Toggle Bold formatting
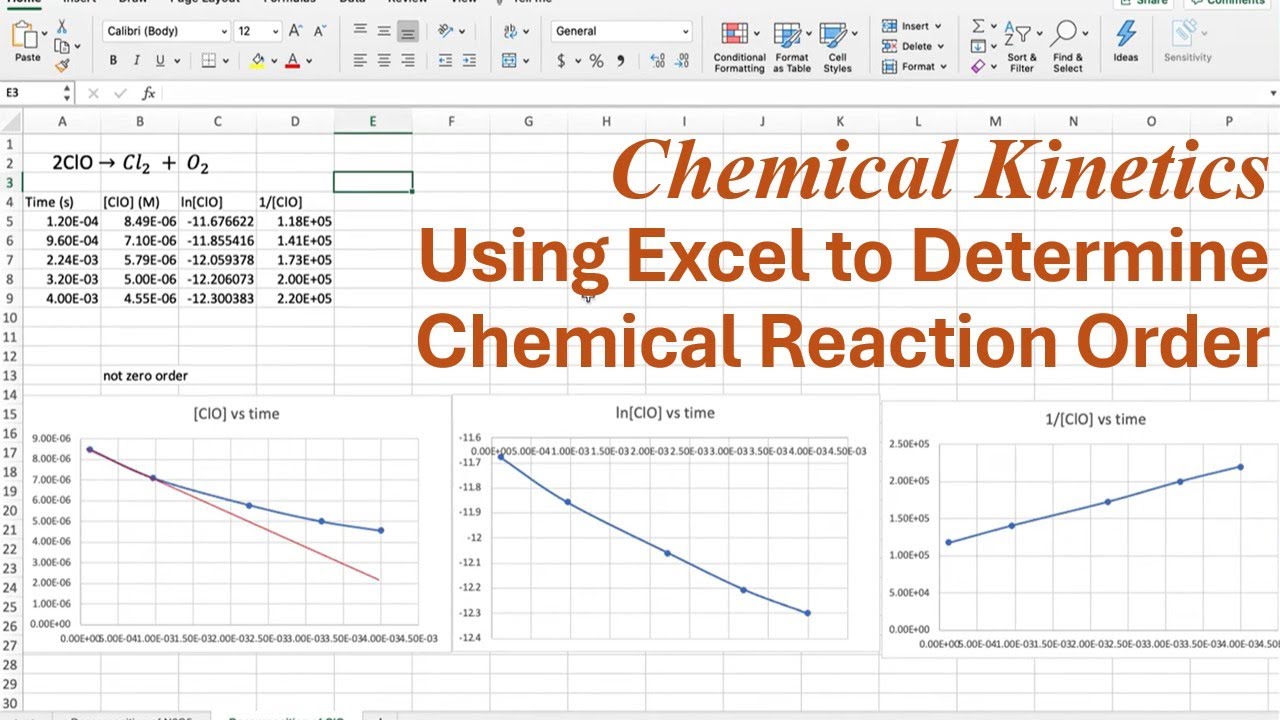Screen dimensions: 1280x720 113,61
